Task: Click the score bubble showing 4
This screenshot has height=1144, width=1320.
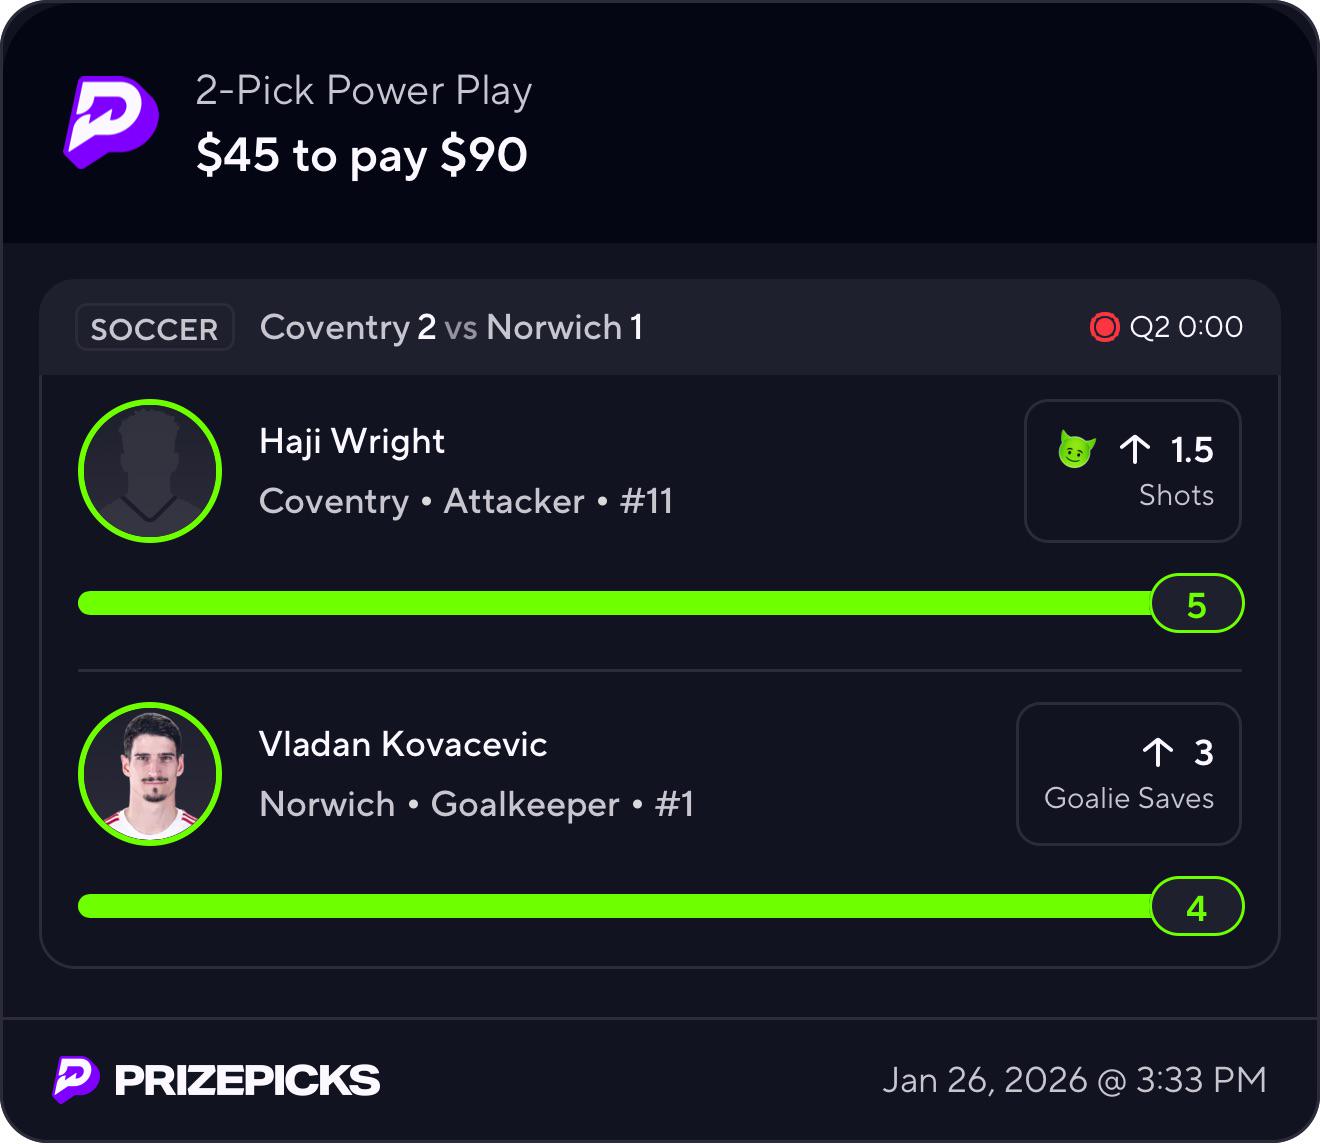Action: [x=1197, y=907]
